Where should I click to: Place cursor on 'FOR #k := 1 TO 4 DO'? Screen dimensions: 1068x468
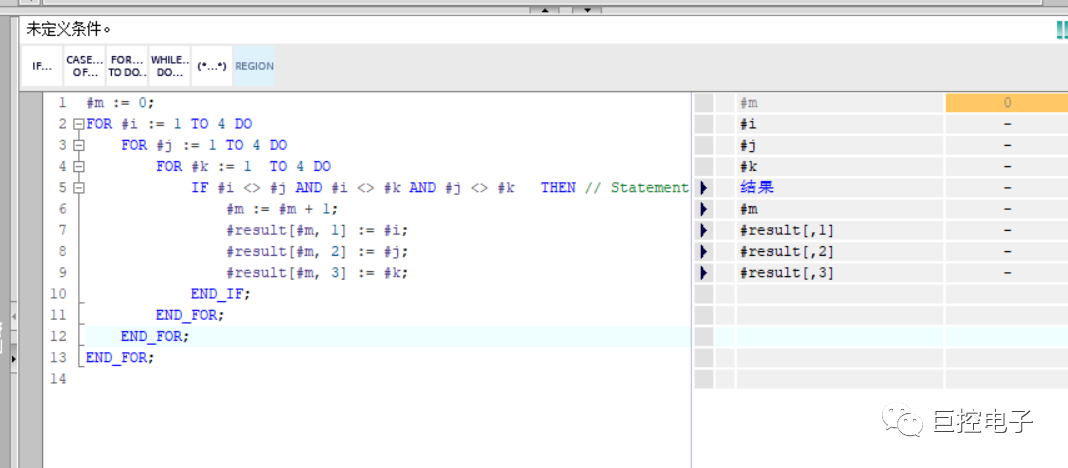point(243,167)
